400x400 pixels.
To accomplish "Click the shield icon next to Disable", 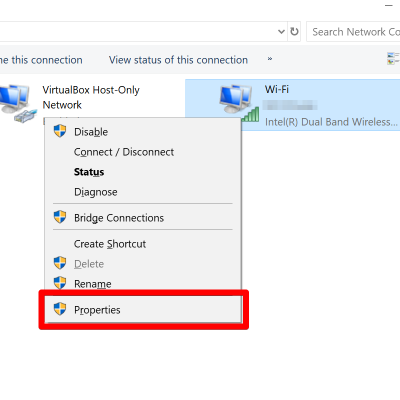I will pos(60,131).
